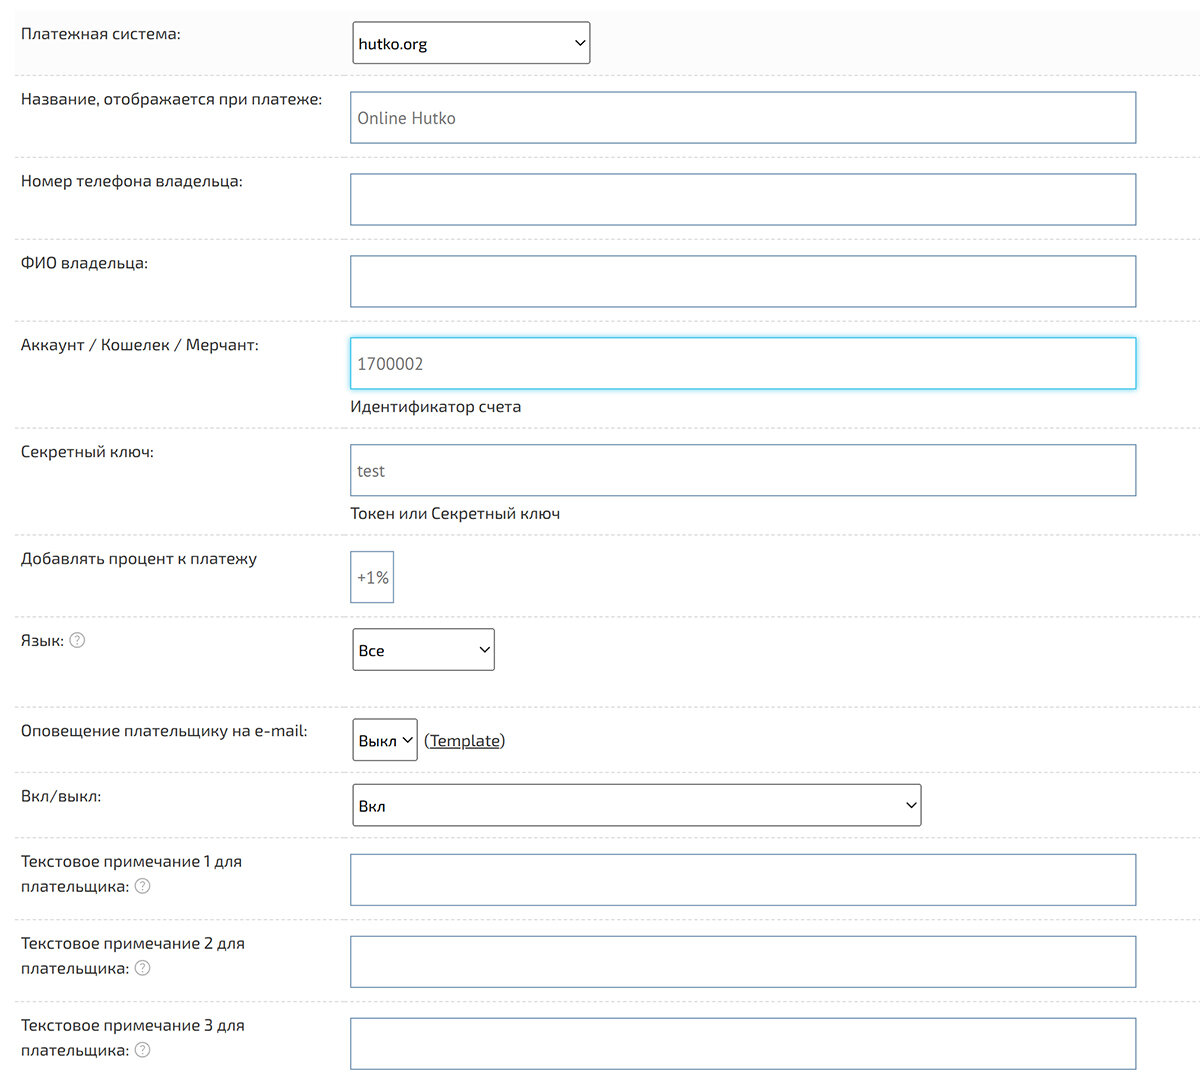Open the e-mail notification dropdown set to Выкл
Screen dimensions: 1200x1077
(x=385, y=740)
